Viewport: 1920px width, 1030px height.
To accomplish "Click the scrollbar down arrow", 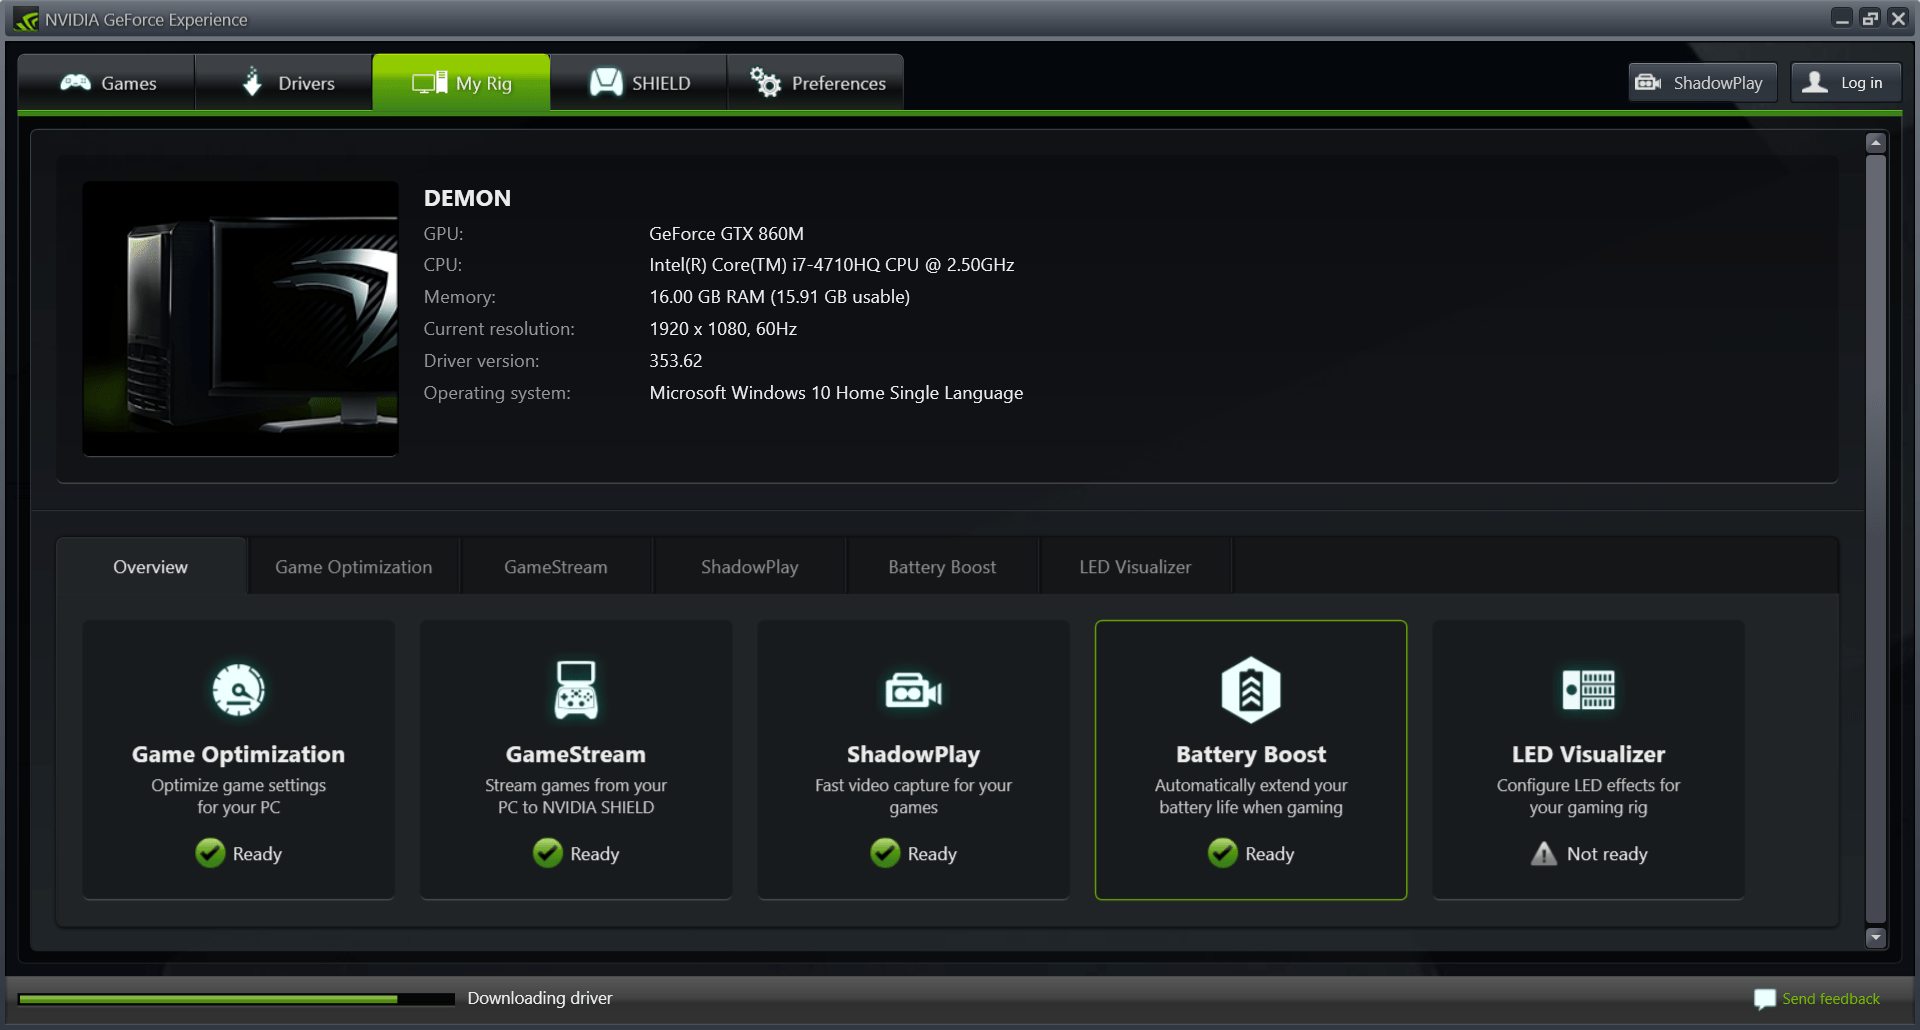I will click(1876, 938).
